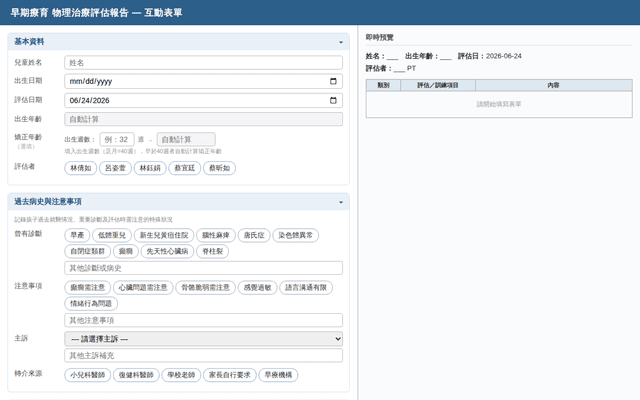Select the 語言溝通有限 precaution

click(x=306, y=288)
